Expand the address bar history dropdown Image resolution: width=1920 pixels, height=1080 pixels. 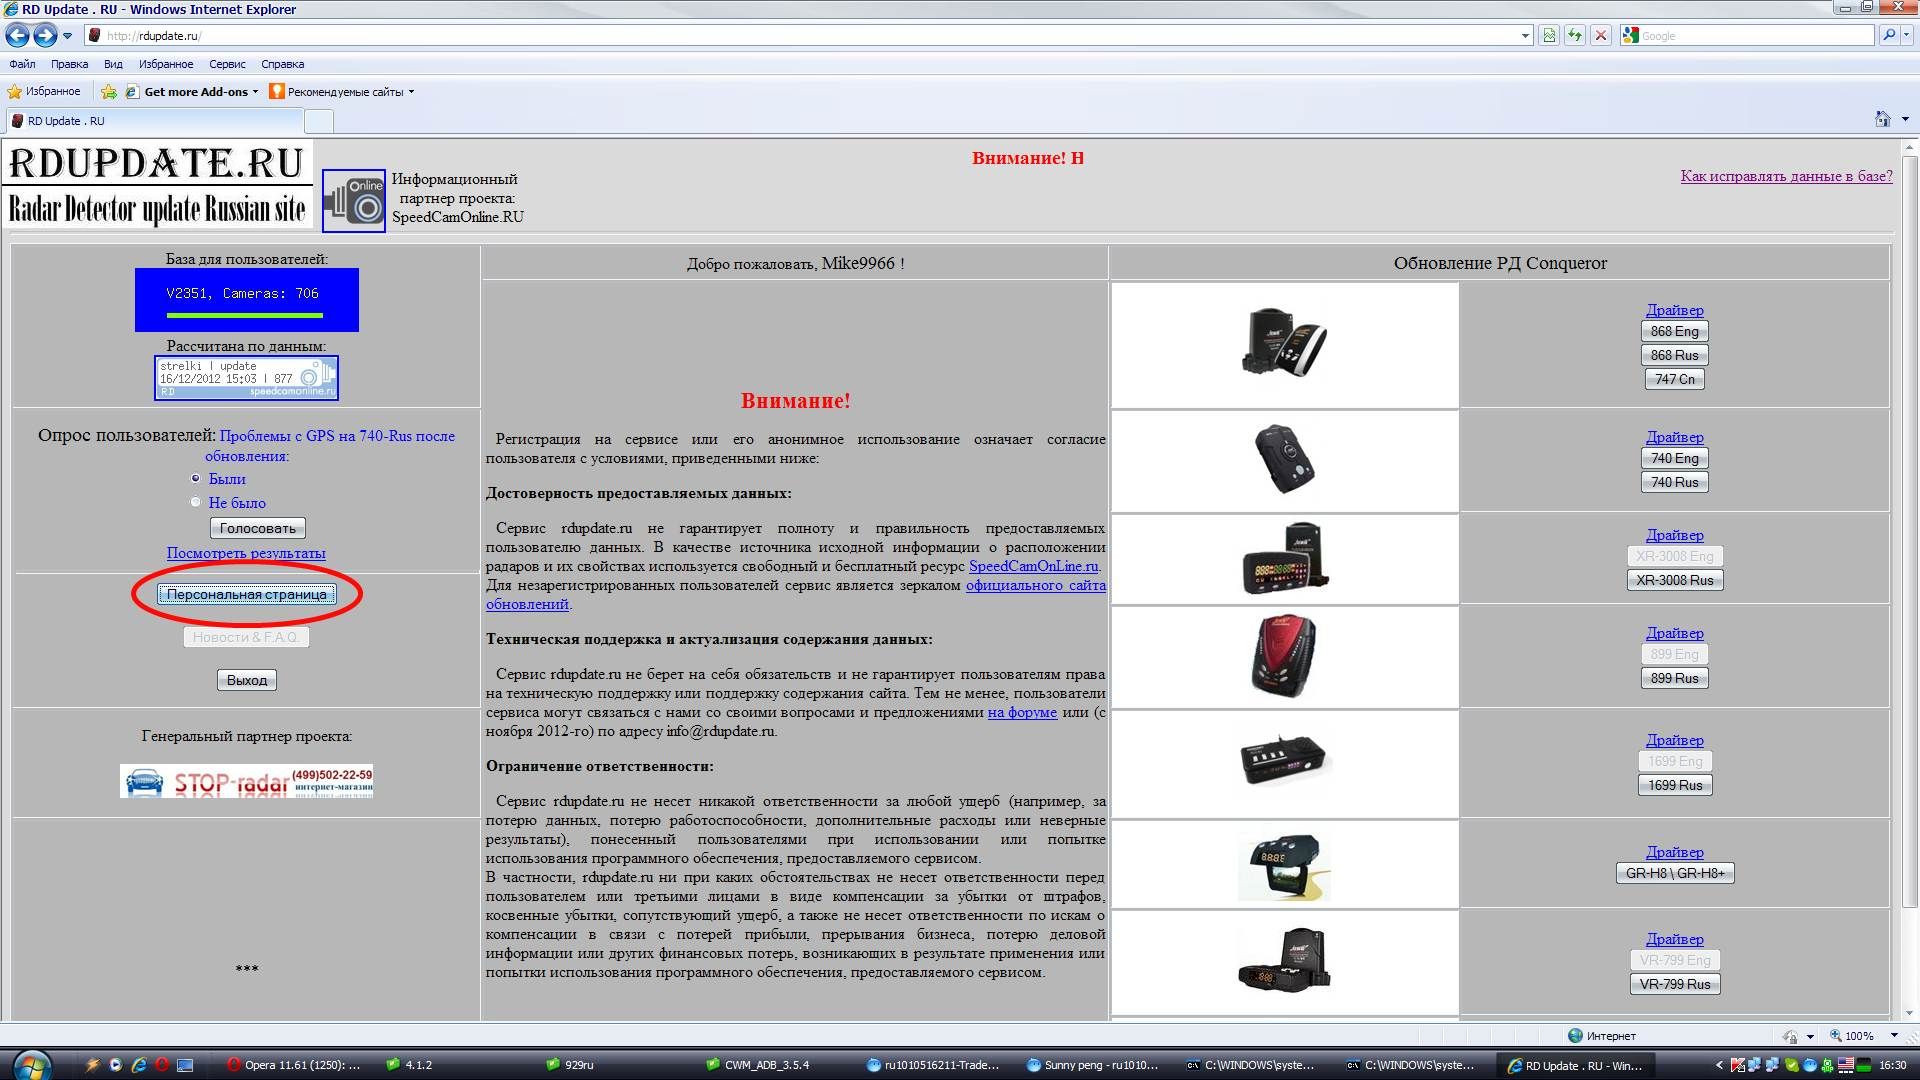coord(1525,36)
